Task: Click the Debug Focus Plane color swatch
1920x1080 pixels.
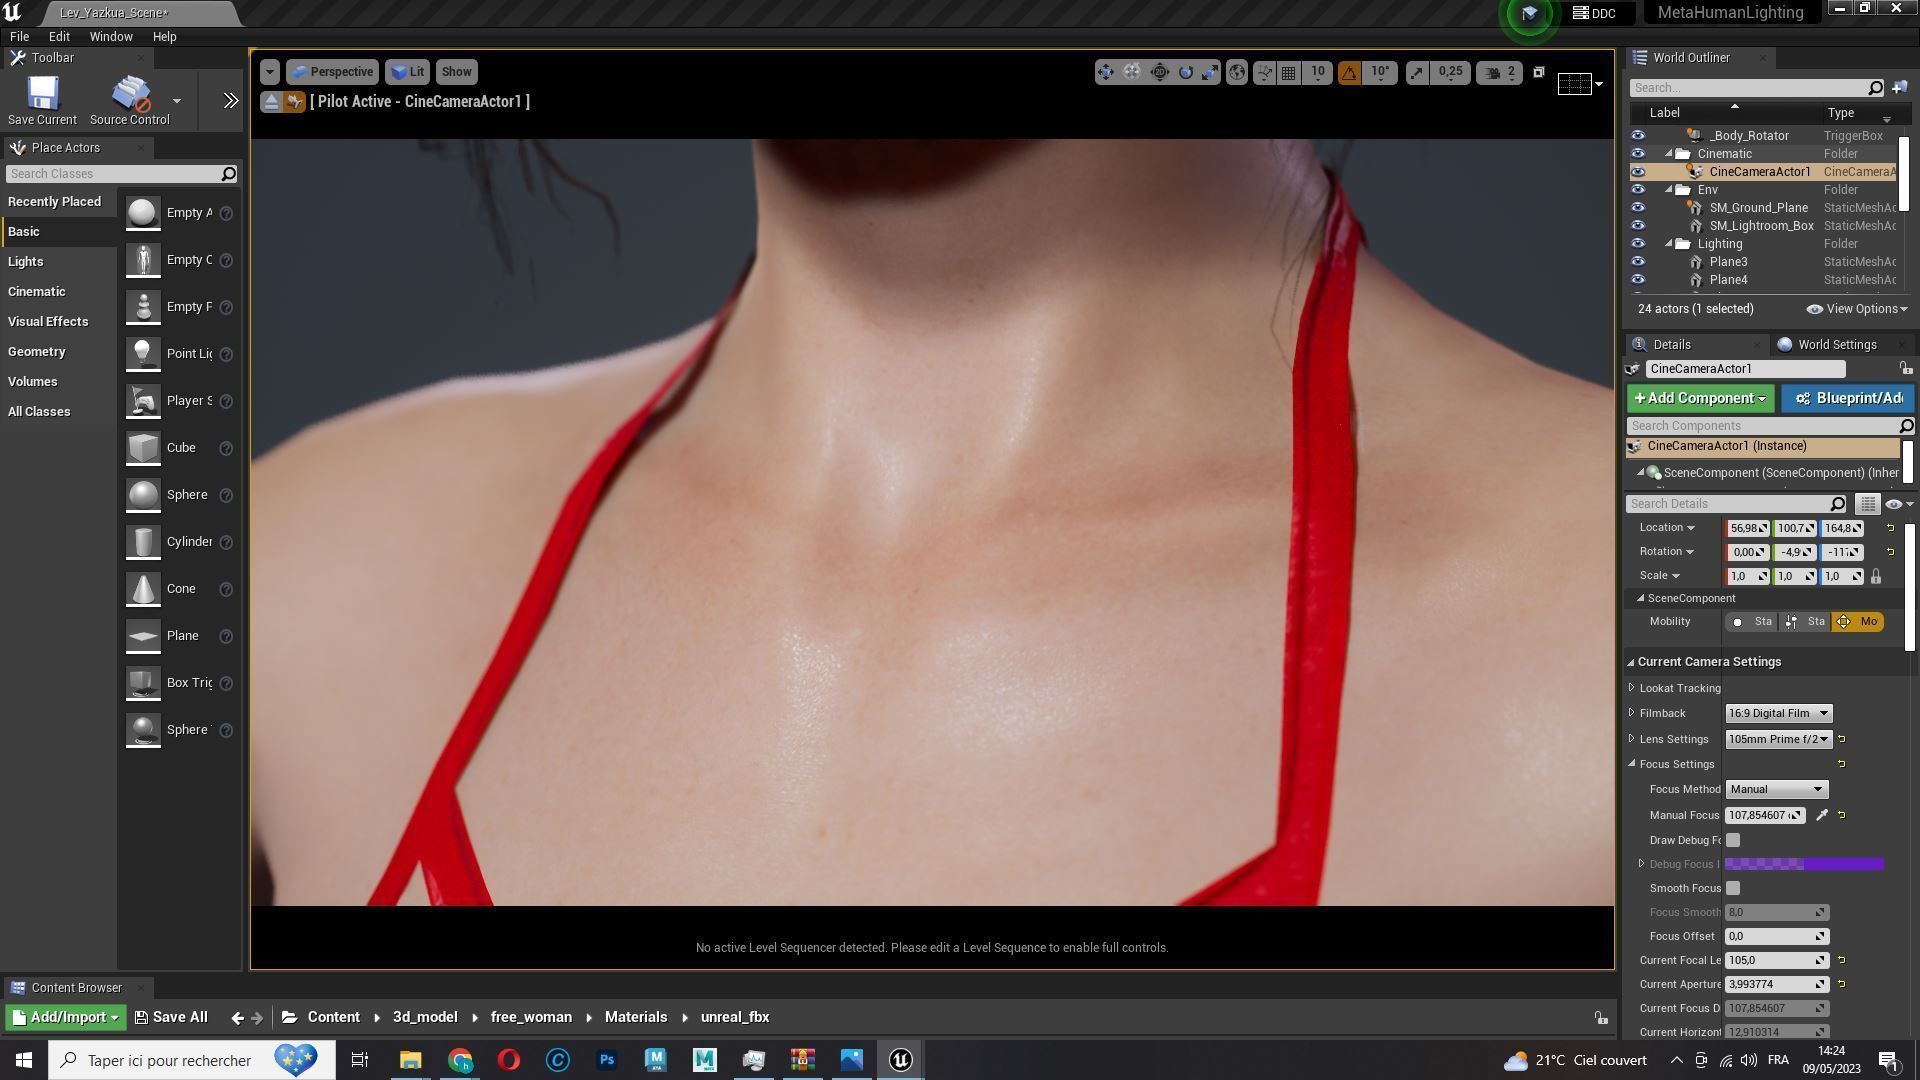Action: pyautogui.click(x=1804, y=864)
